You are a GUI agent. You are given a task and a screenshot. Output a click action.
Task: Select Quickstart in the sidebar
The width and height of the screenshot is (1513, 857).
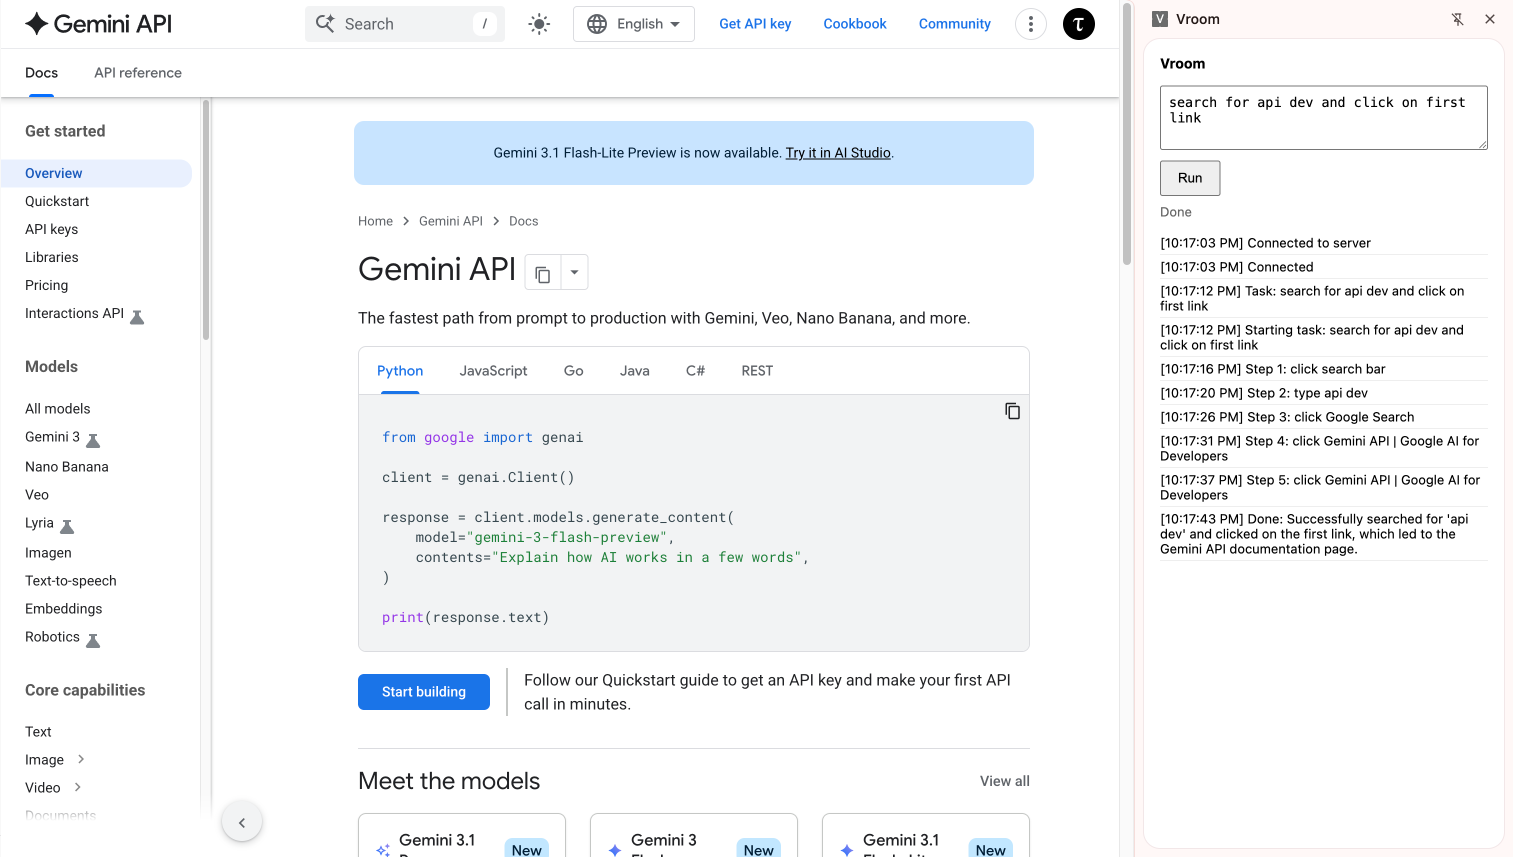(x=57, y=201)
